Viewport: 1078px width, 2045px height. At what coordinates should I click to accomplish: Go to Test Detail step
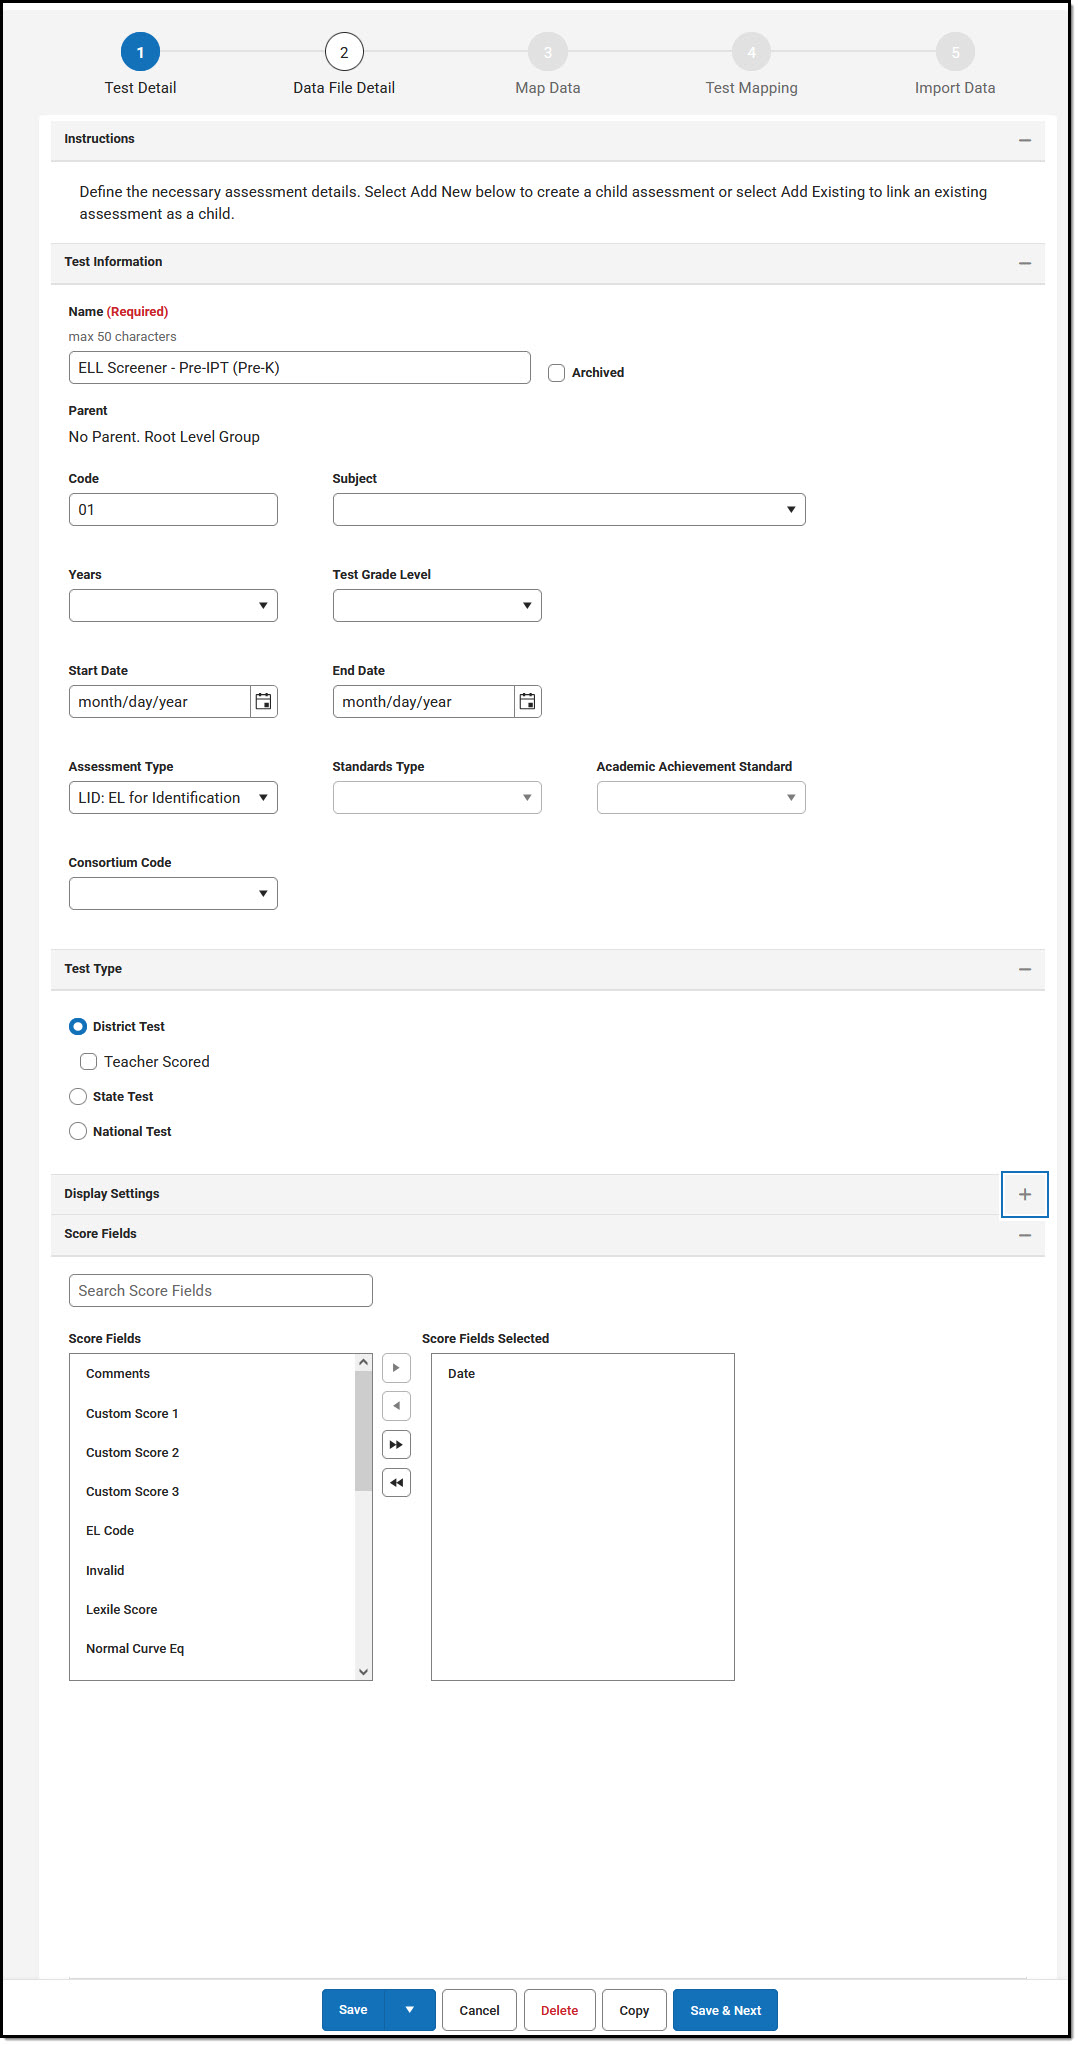pyautogui.click(x=140, y=52)
